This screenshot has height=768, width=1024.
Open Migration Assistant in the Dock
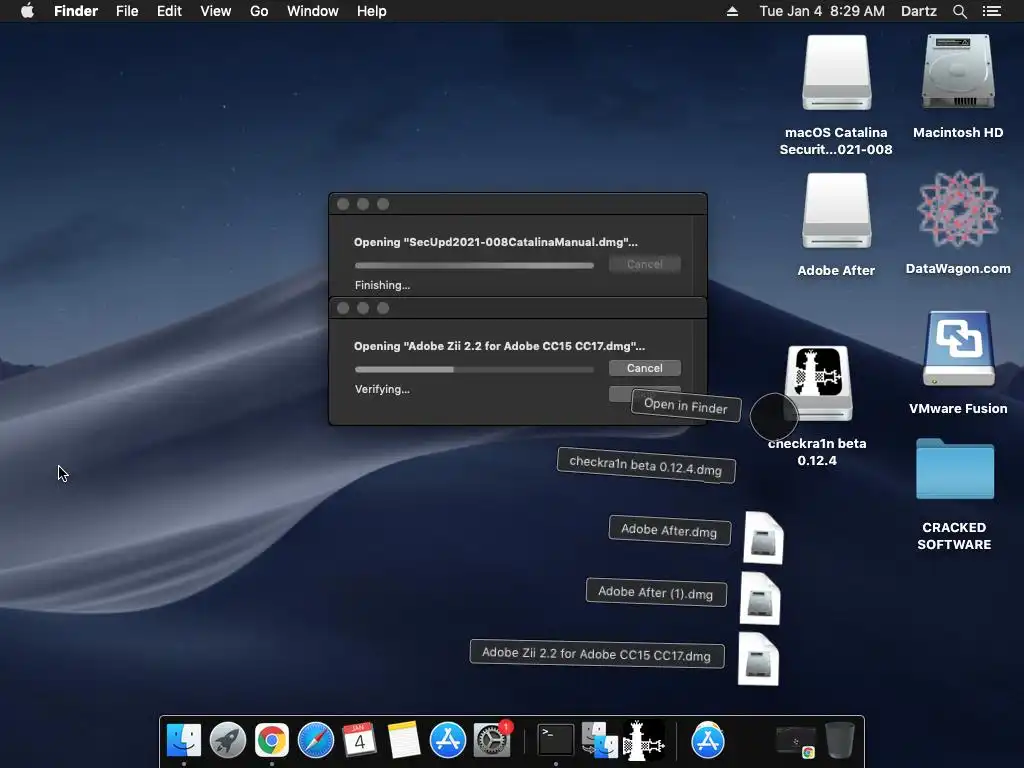click(600, 740)
